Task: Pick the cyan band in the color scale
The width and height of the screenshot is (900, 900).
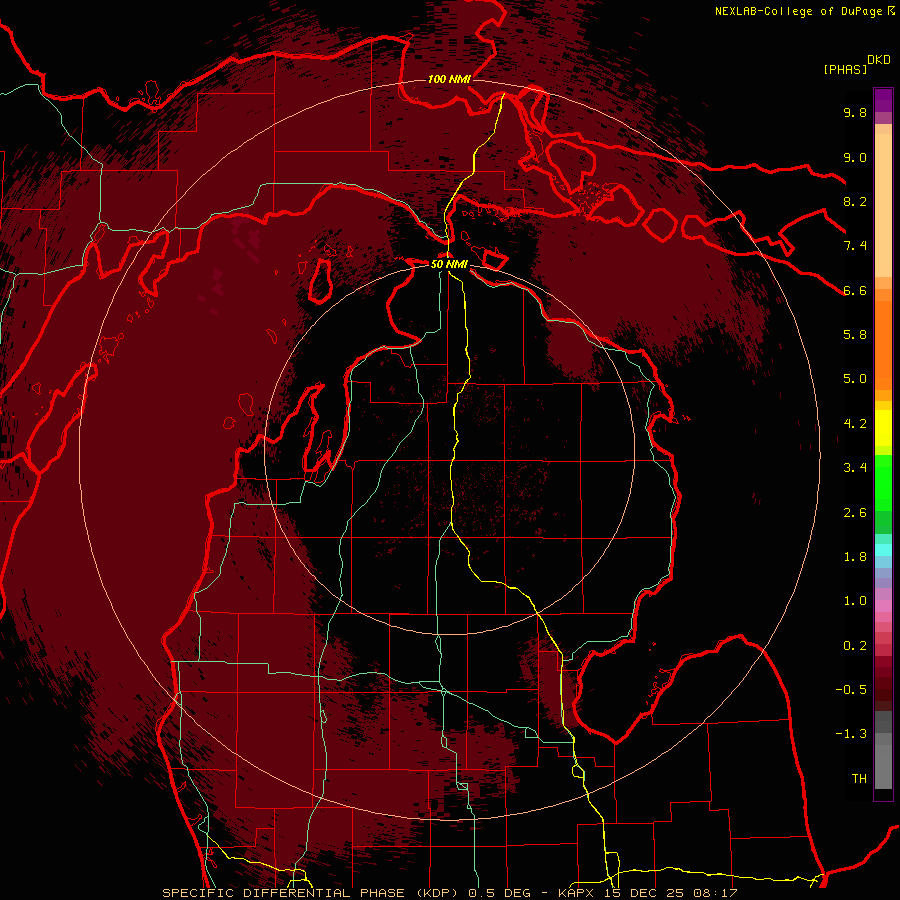Action: pyautogui.click(x=883, y=550)
